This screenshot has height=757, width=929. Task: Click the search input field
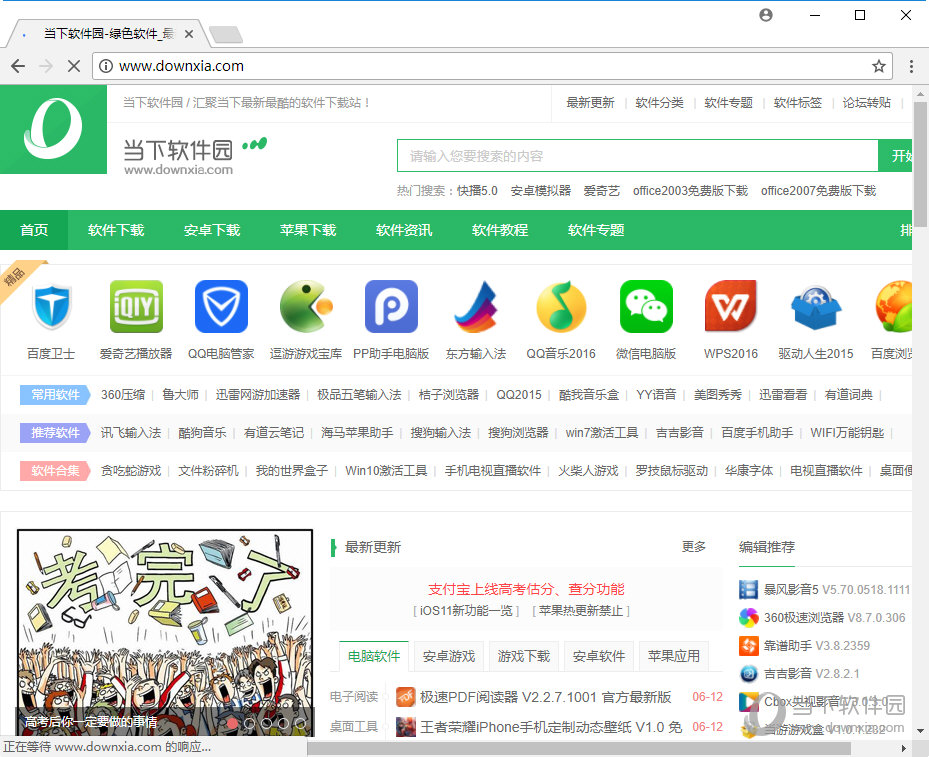tap(637, 156)
